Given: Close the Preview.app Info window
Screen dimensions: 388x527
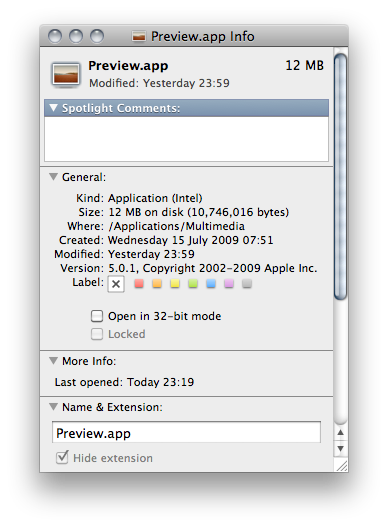Looking at the screenshot, I should [x=55, y=36].
